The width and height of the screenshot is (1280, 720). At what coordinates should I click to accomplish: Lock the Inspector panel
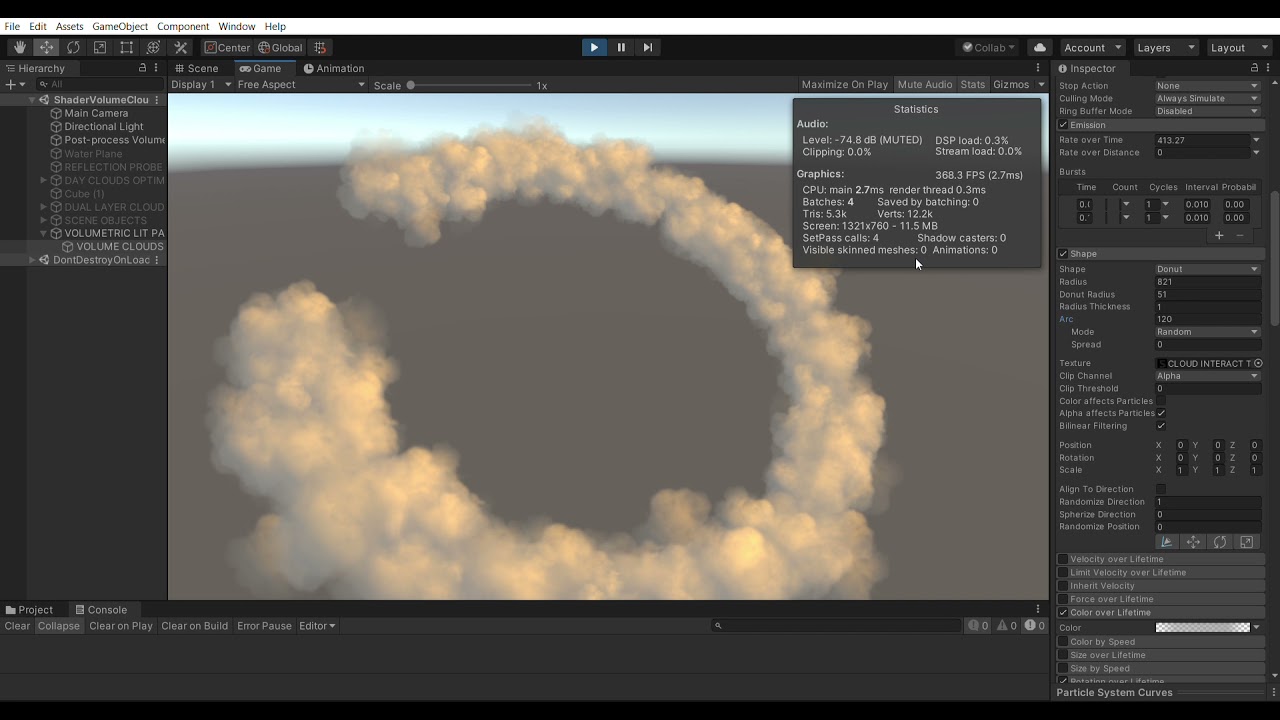pyautogui.click(x=1254, y=68)
